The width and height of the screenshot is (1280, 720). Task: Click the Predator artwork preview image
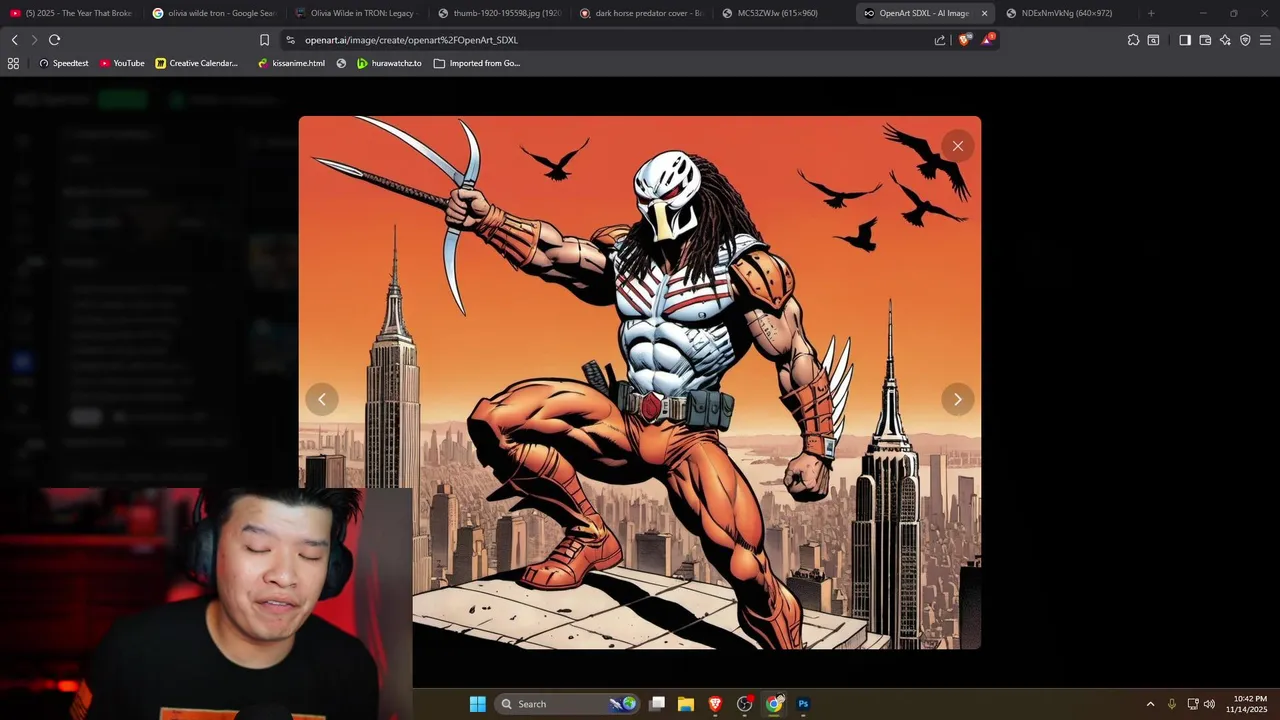[640, 382]
